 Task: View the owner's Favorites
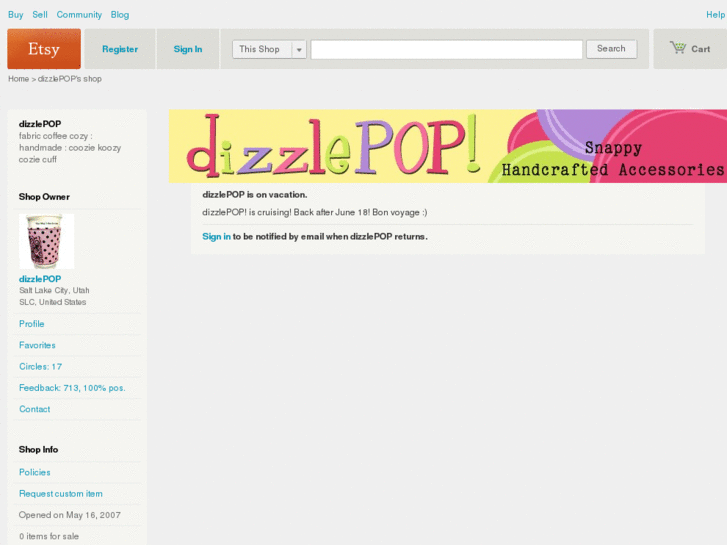[x=37, y=345]
